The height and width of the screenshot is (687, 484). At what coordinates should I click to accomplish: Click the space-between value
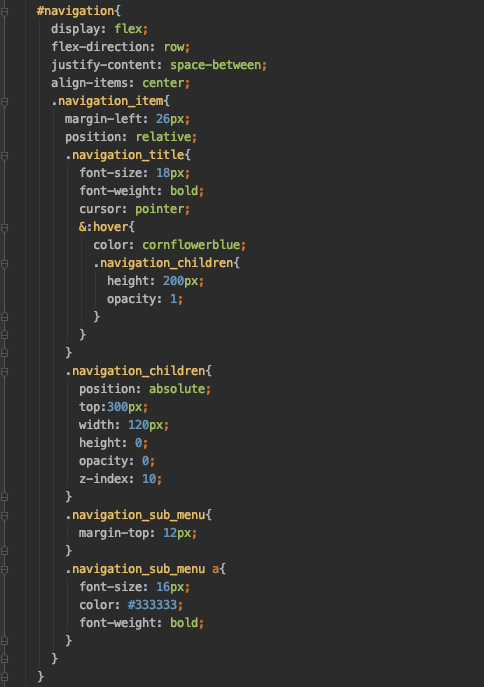click(x=216, y=65)
